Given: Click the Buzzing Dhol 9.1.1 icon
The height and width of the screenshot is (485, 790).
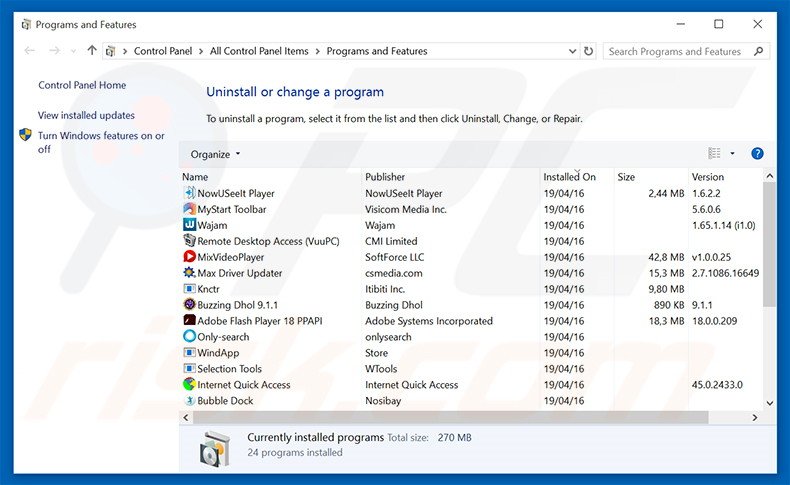Looking at the screenshot, I should (x=189, y=305).
